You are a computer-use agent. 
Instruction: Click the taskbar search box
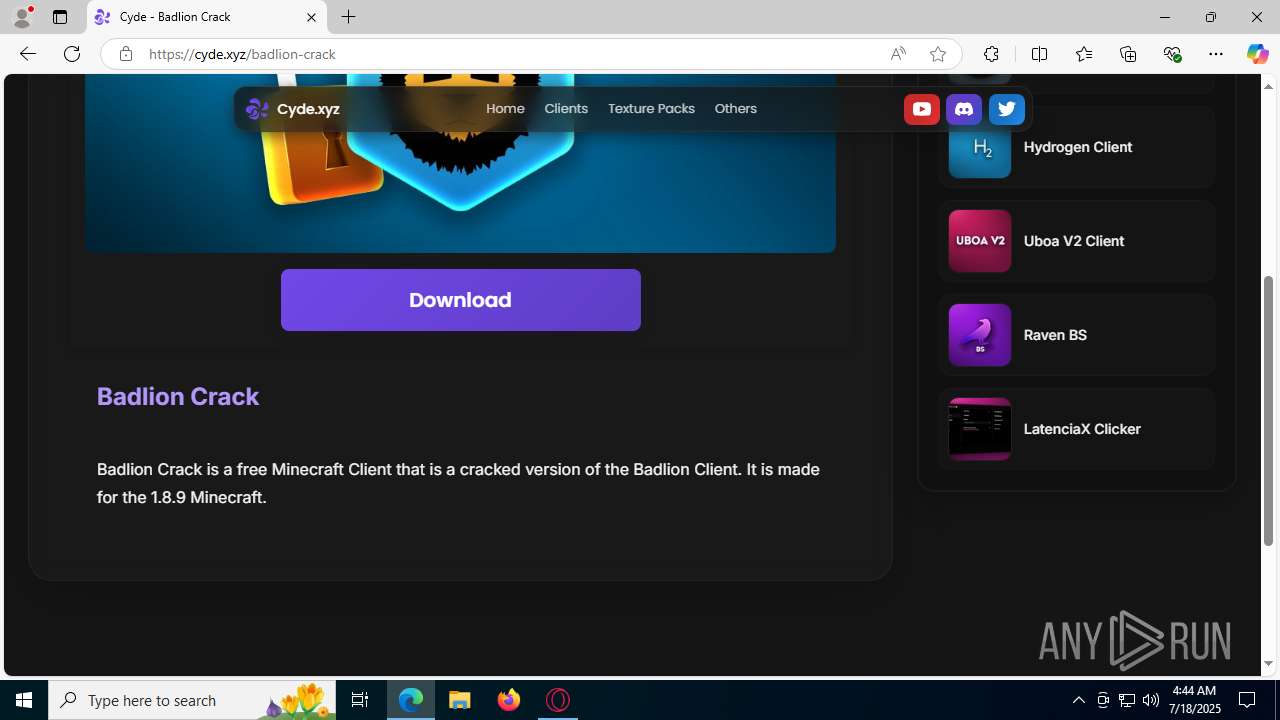193,700
